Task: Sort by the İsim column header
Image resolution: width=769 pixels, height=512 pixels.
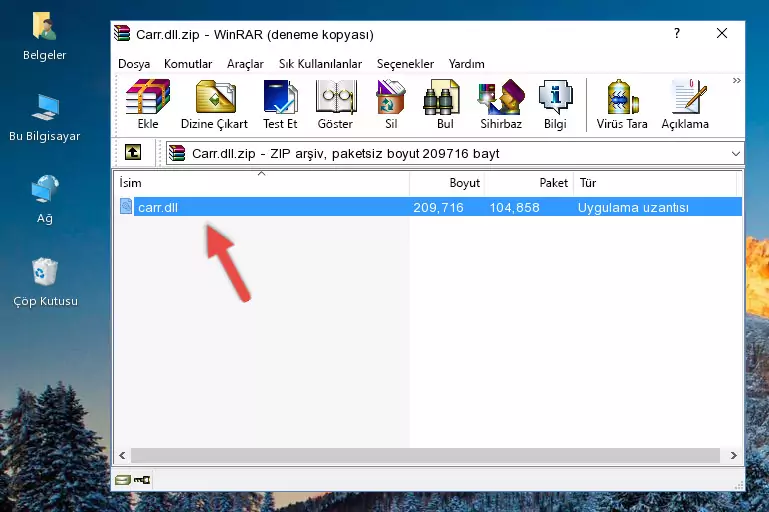Action: point(262,182)
